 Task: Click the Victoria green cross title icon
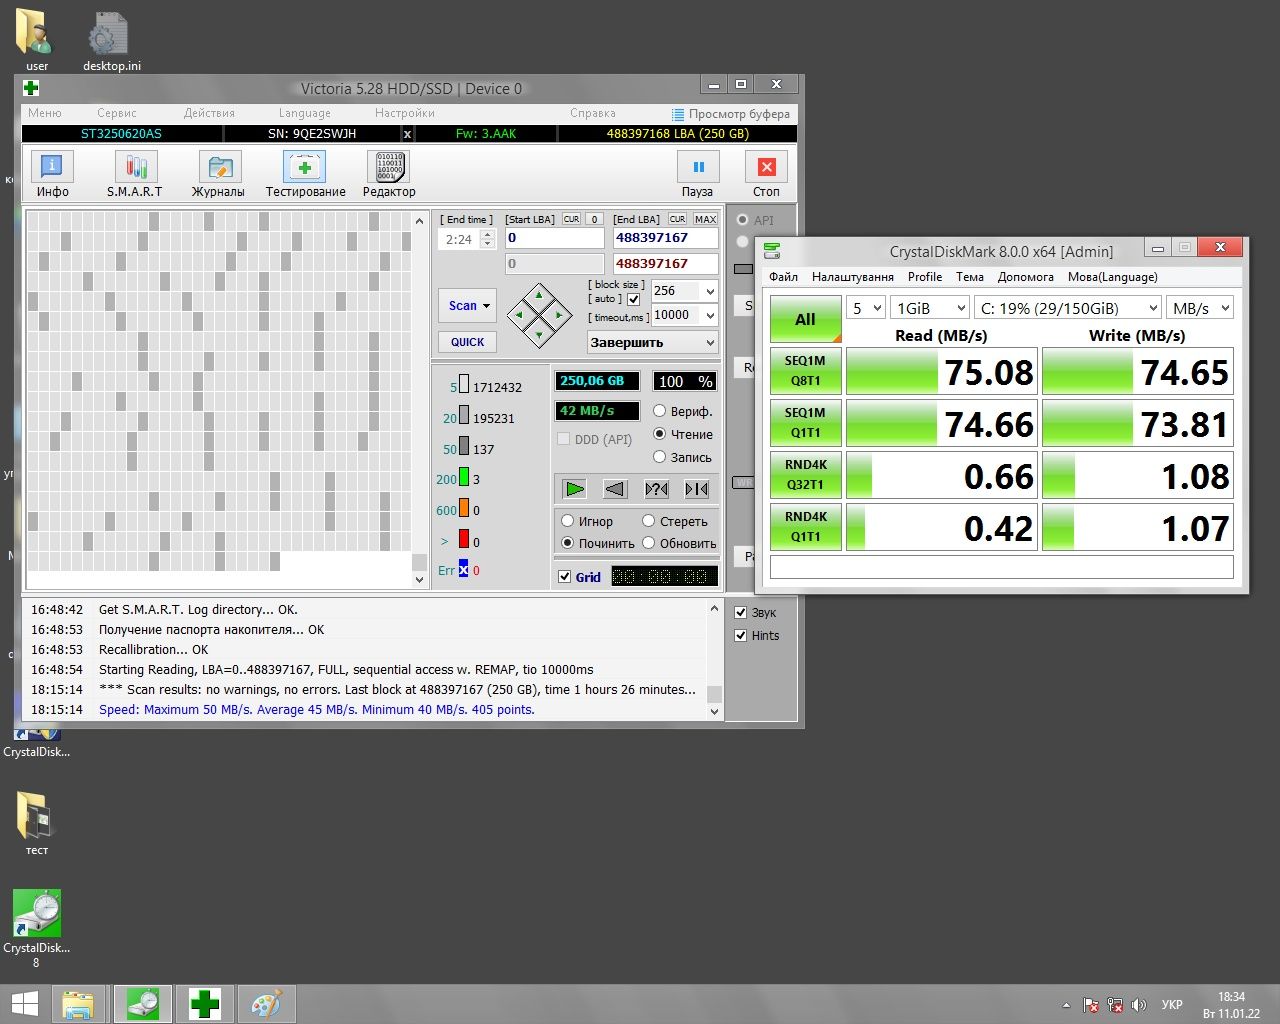pos(31,88)
